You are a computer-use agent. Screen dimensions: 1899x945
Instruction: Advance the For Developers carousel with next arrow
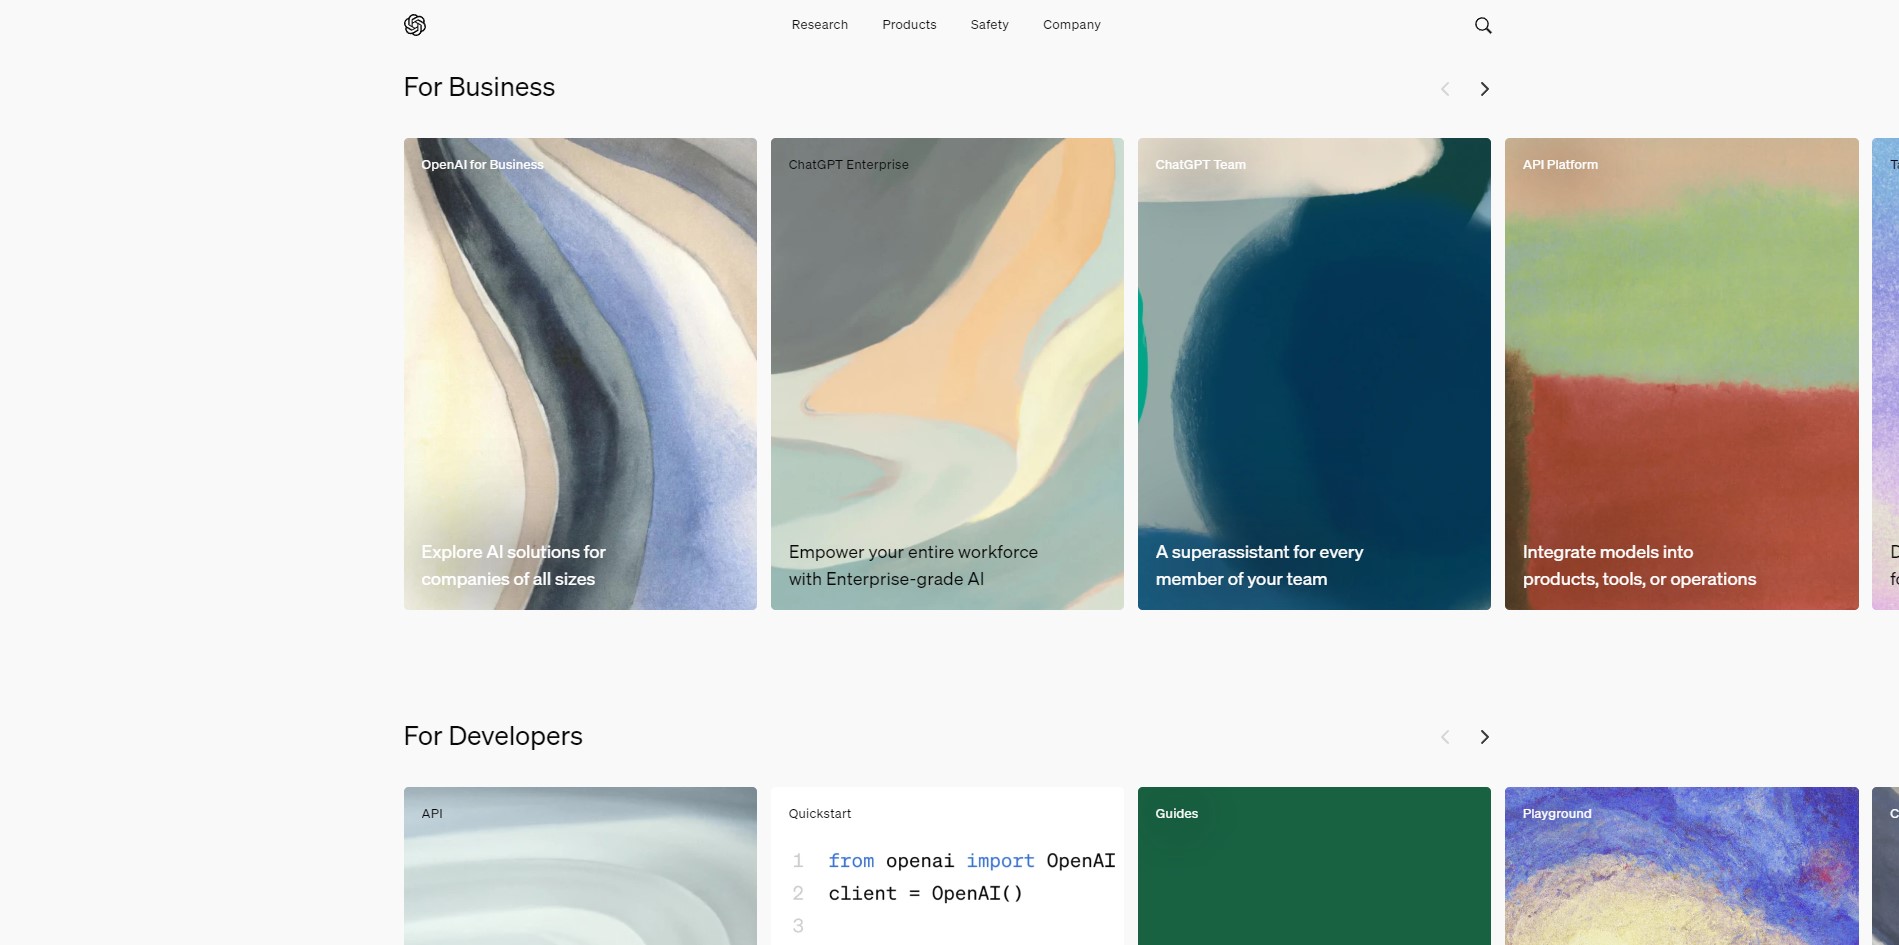[1485, 737]
